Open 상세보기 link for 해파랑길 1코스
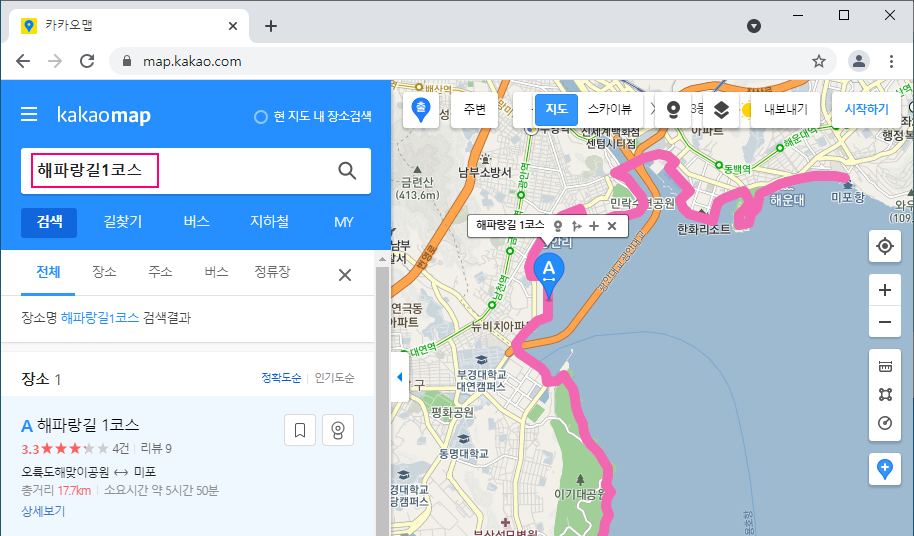Viewport: 914px width, 536px height. pyautogui.click(x=43, y=512)
